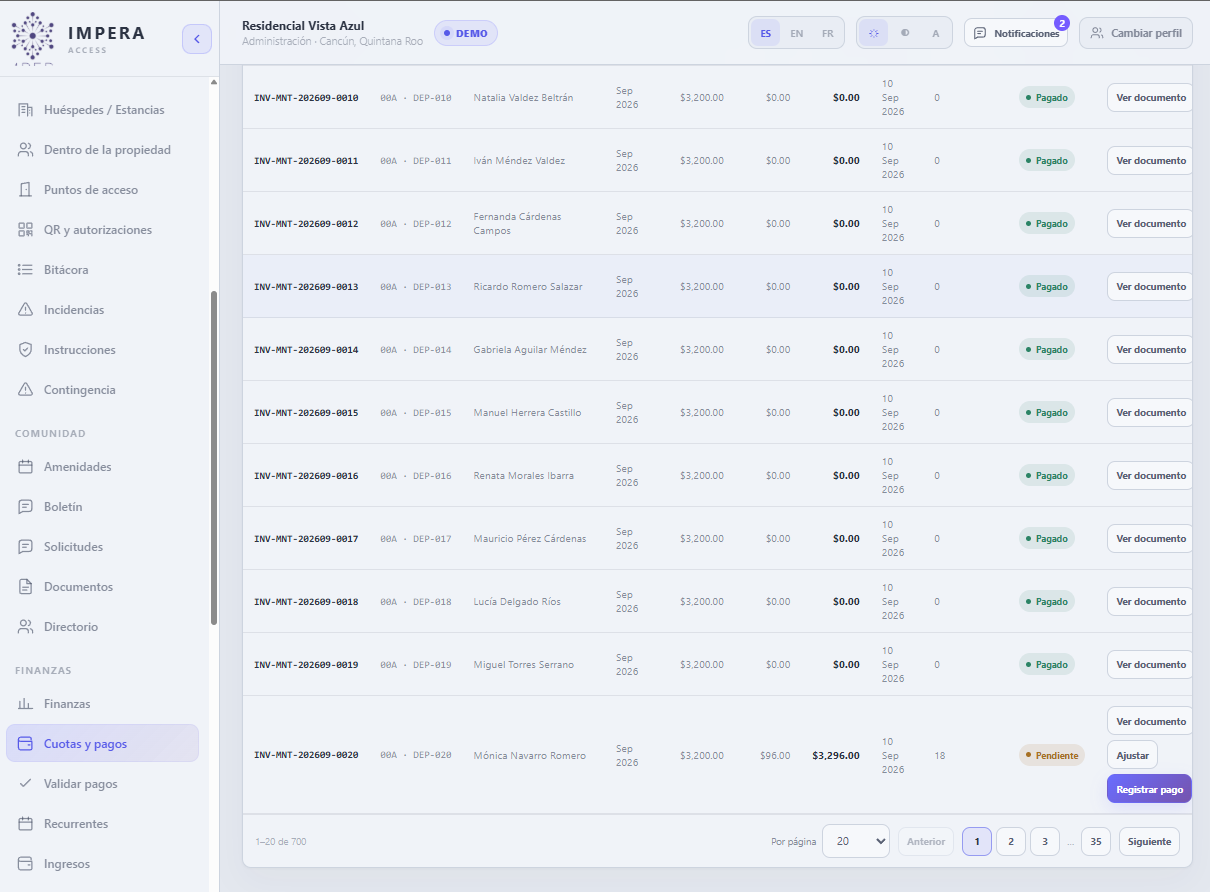Click the sidebar vertical scrollbar

(214, 458)
